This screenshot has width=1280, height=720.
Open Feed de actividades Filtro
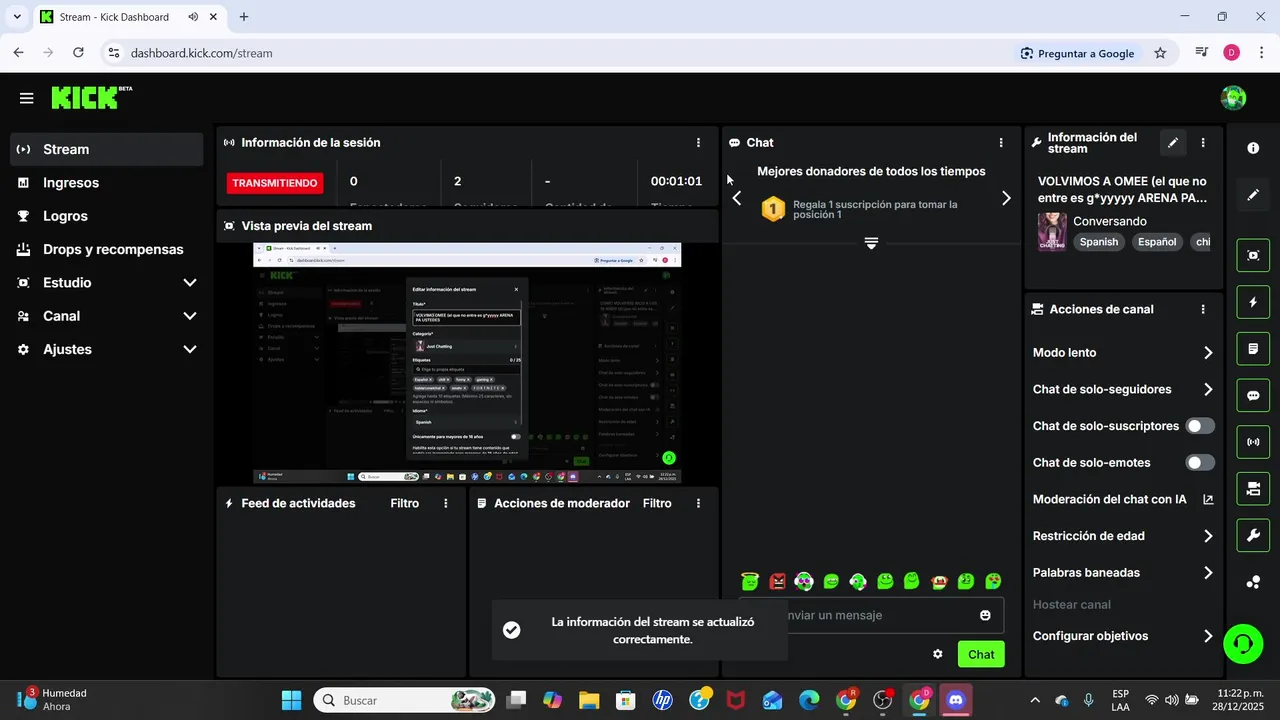point(405,503)
